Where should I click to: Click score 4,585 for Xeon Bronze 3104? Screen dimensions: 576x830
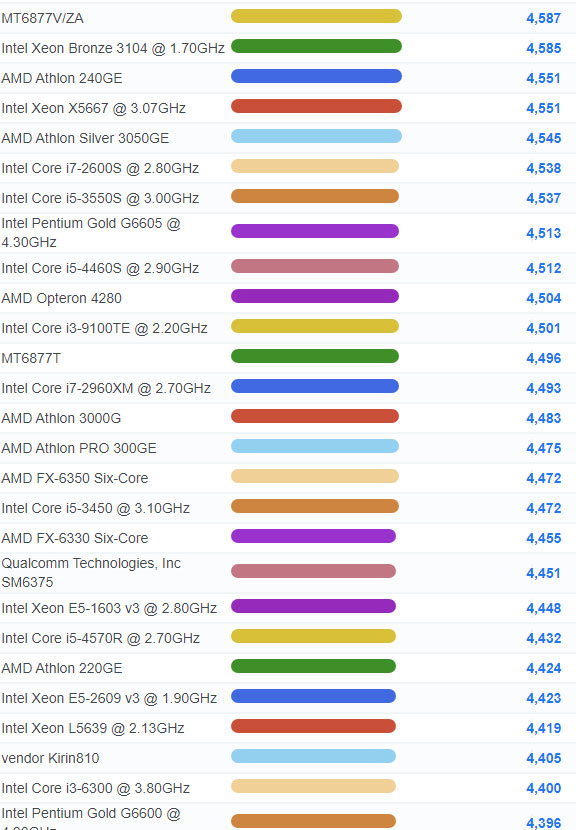pos(543,48)
